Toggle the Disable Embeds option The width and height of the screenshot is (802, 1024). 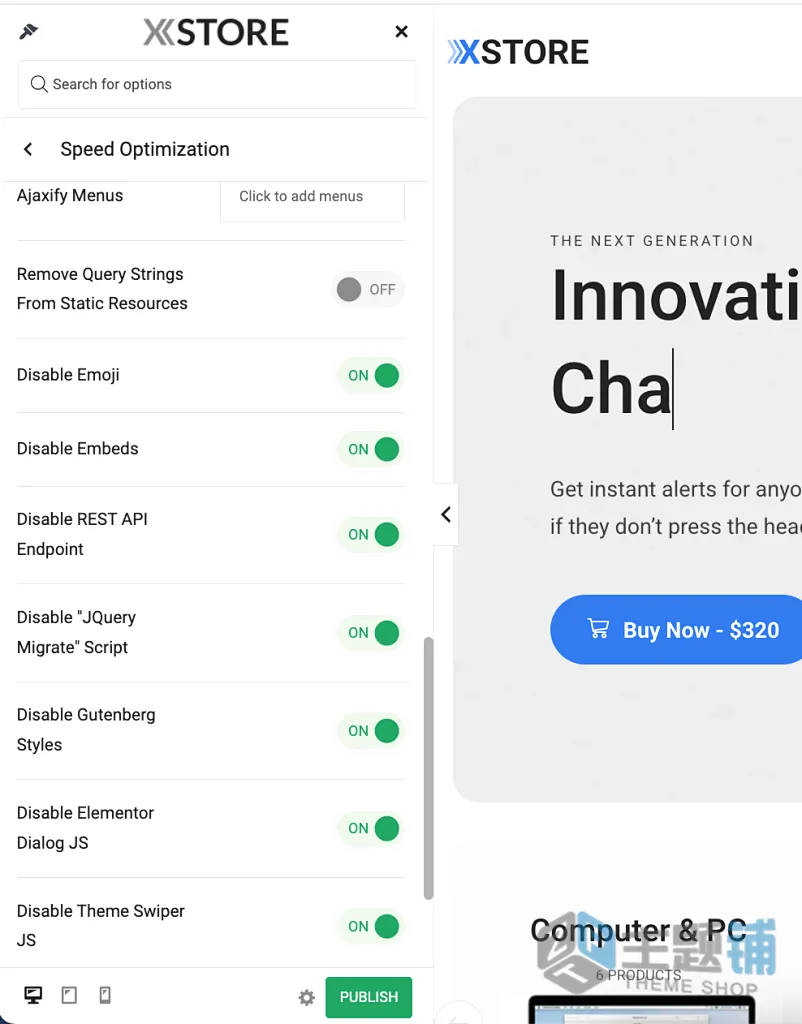pyautogui.click(x=371, y=449)
